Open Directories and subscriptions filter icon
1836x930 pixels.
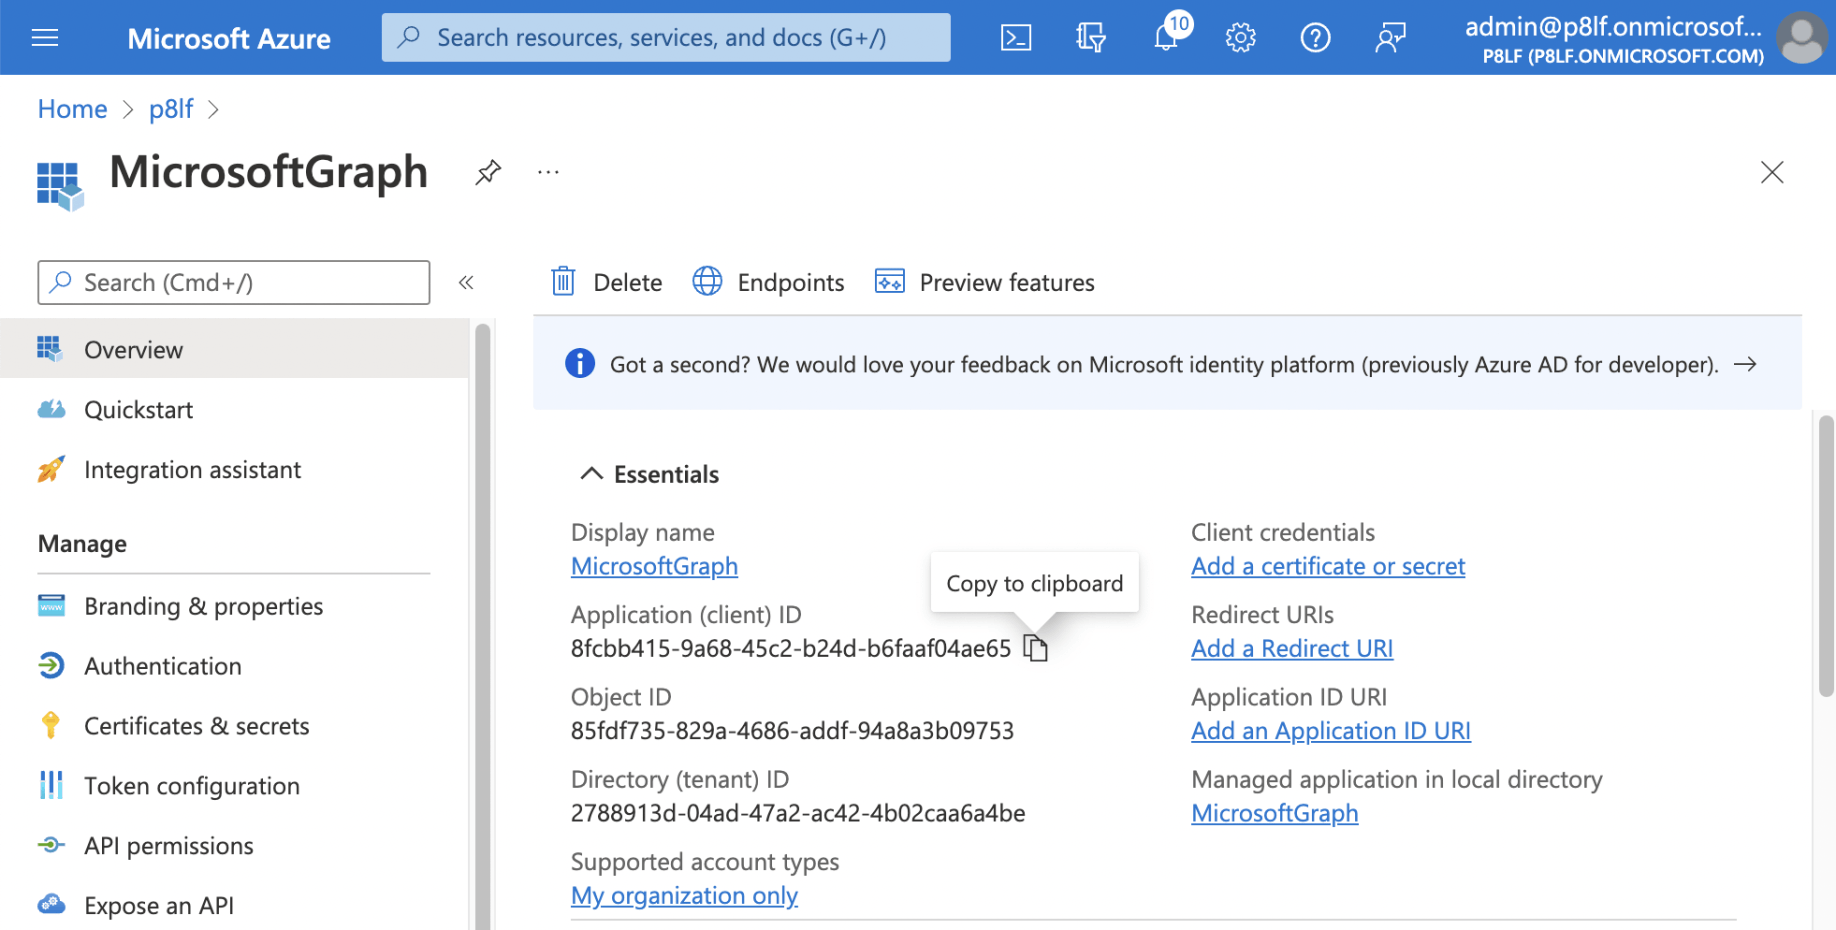[x=1090, y=38]
